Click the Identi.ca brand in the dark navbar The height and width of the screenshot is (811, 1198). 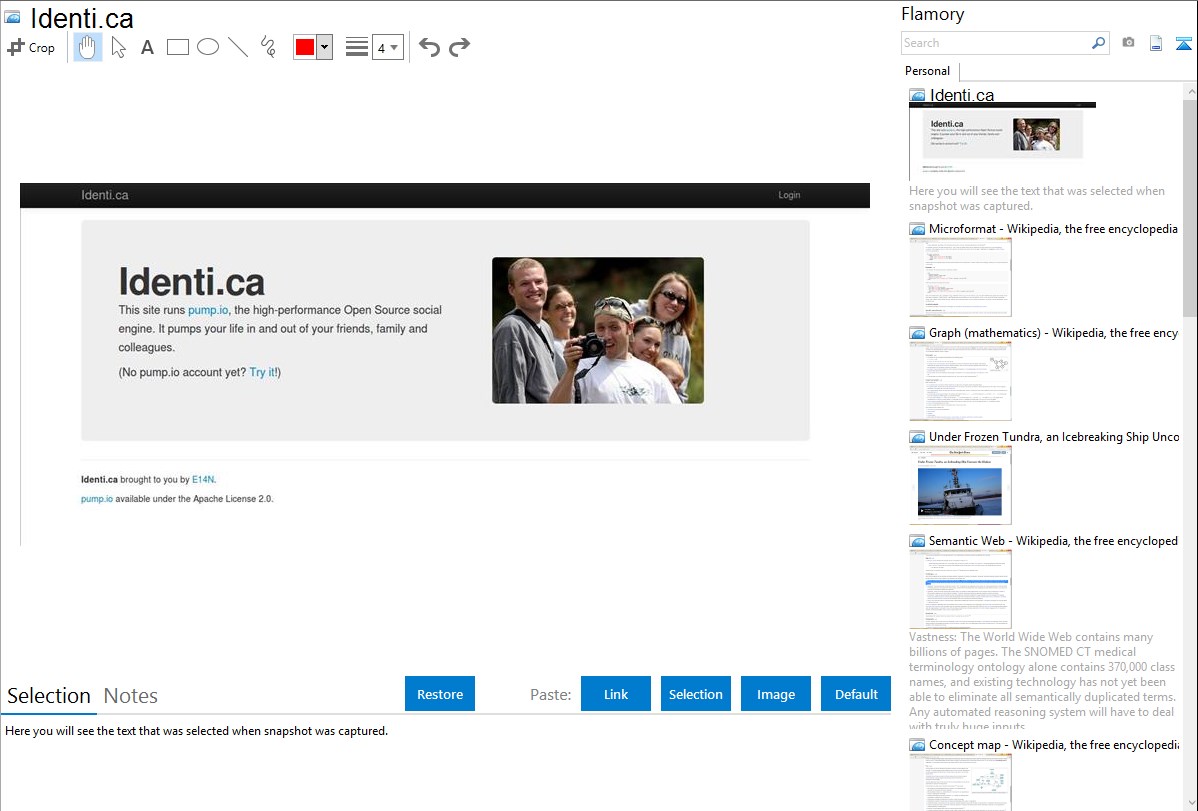click(105, 195)
